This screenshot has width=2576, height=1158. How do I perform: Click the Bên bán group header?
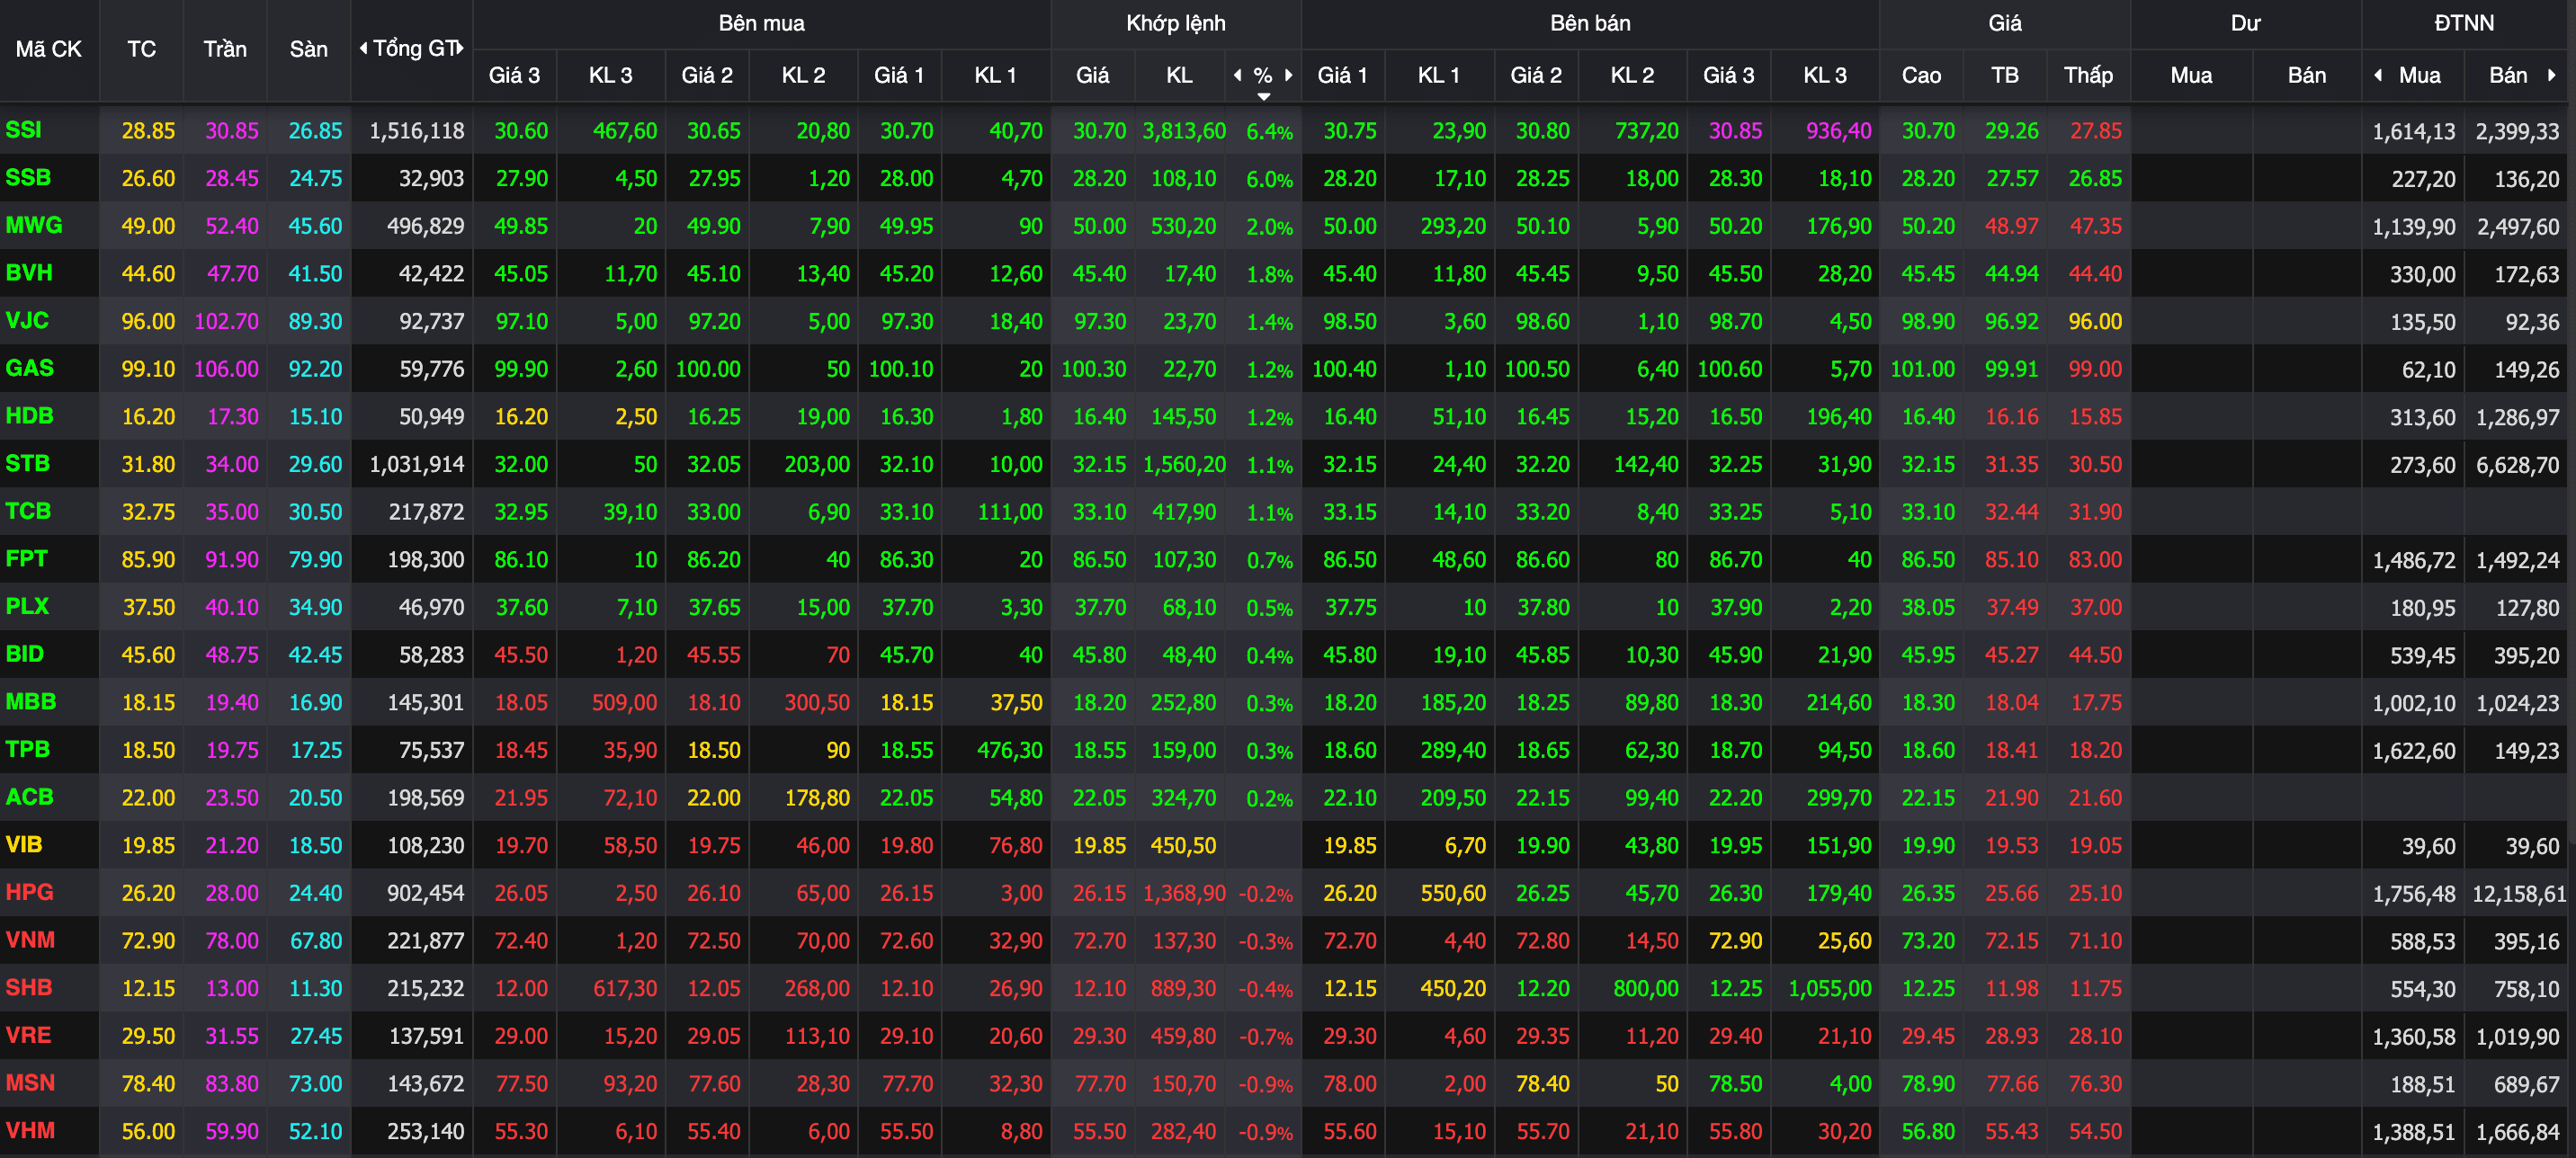pyautogui.click(x=1590, y=23)
